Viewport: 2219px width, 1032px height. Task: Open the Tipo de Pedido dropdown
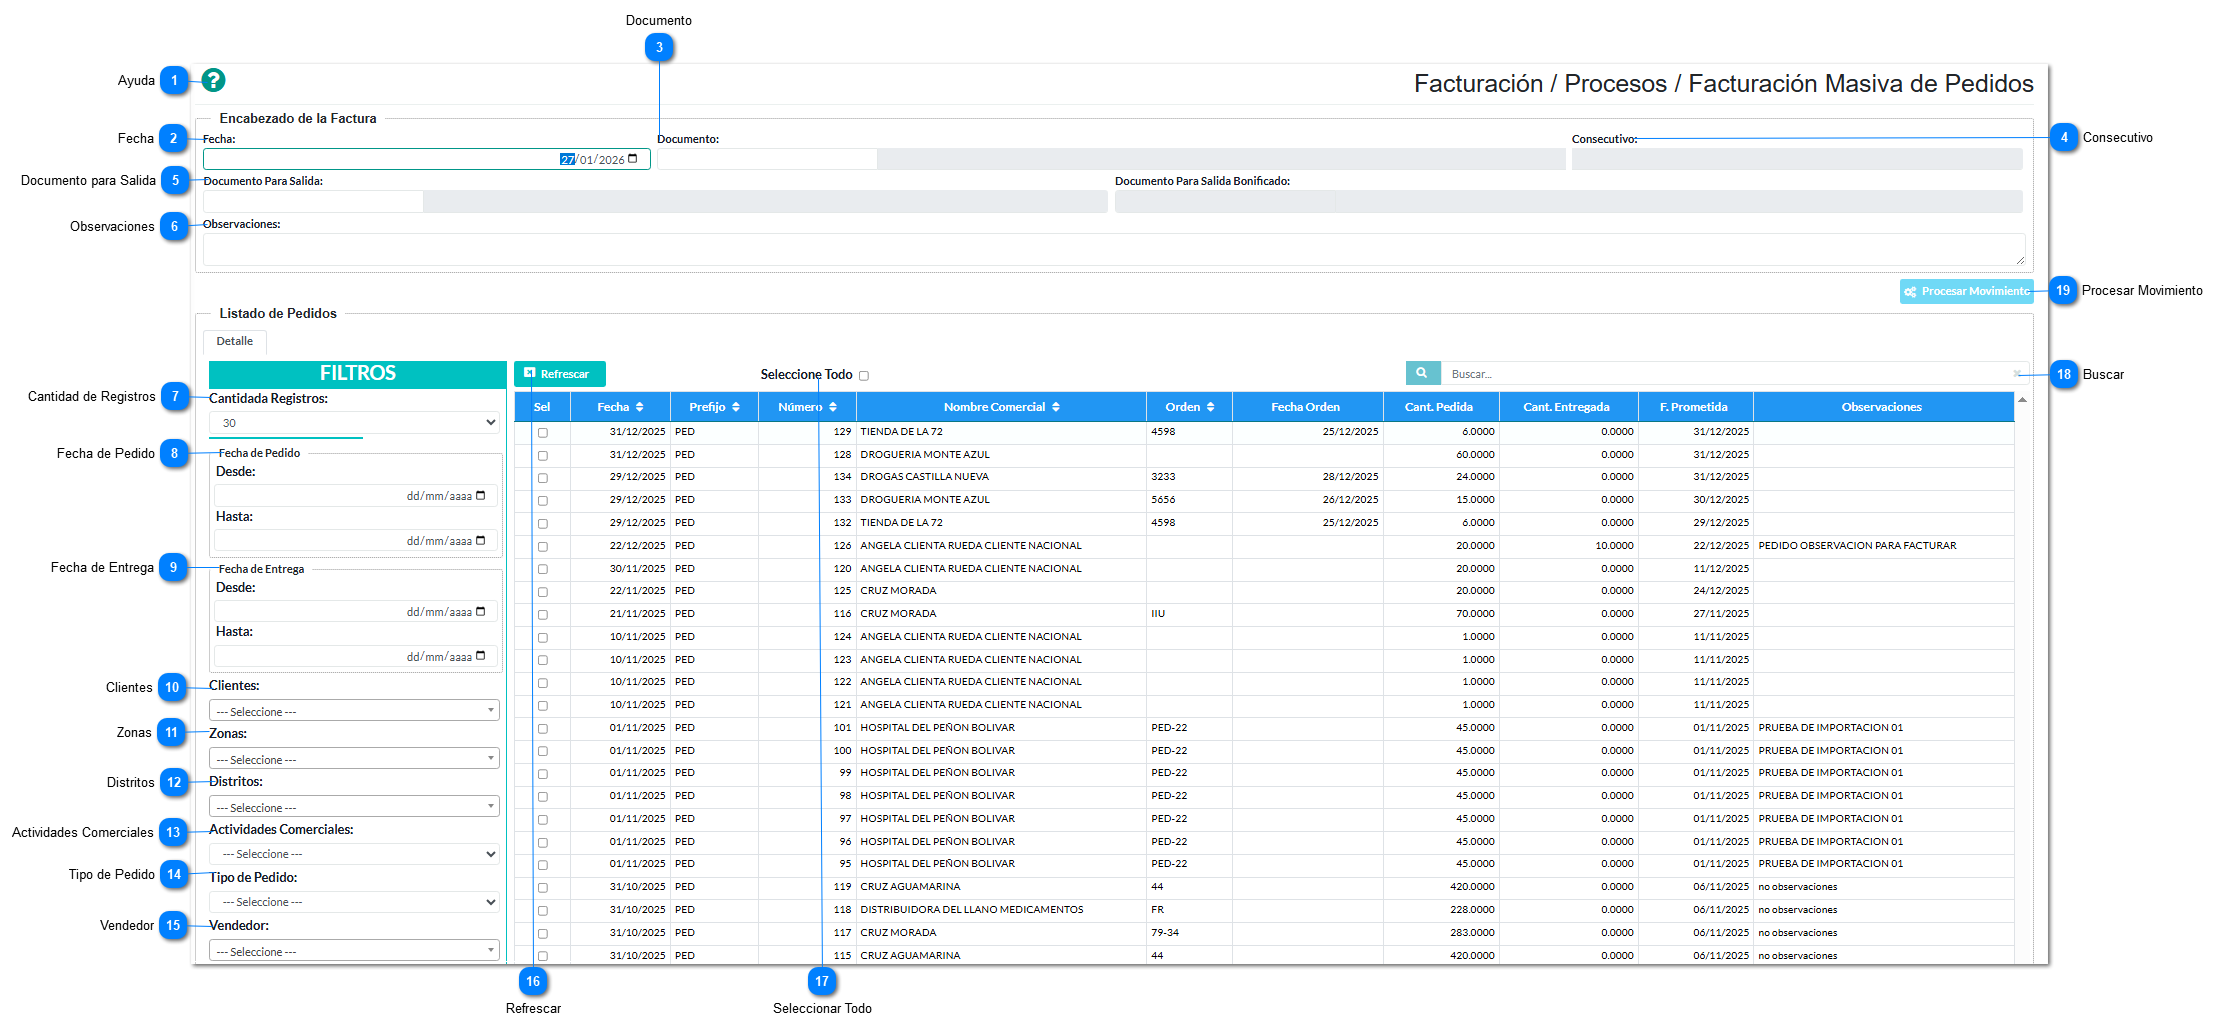pyautogui.click(x=354, y=902)
